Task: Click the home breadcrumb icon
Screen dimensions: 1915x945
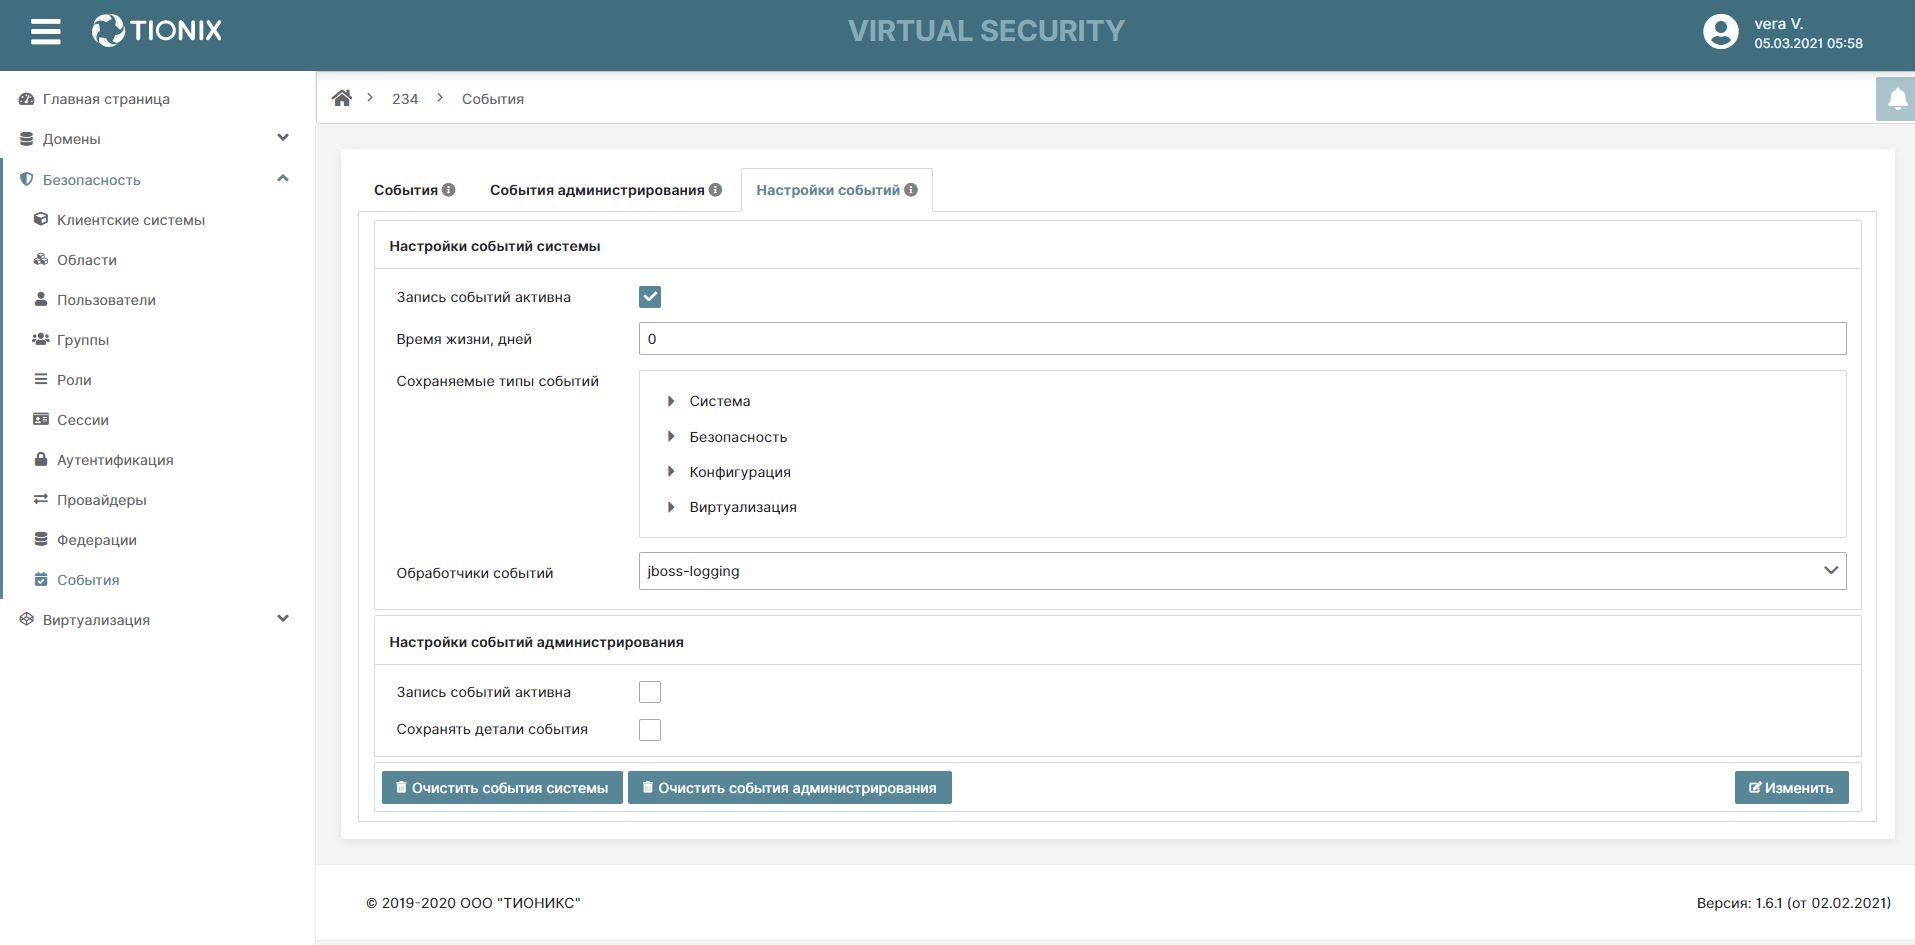Action: point(342,98)
